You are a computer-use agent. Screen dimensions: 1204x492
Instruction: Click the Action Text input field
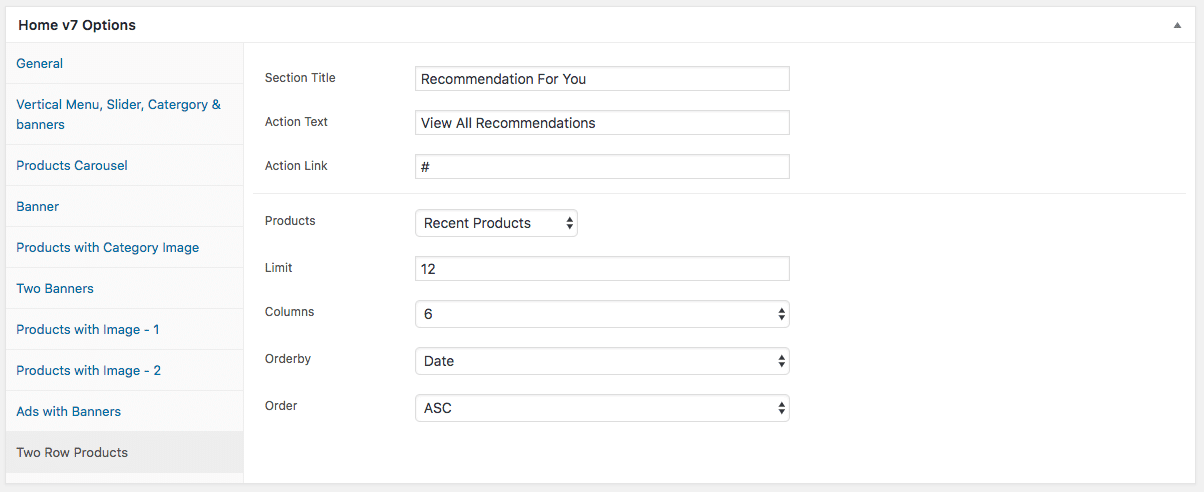[602, 122]
